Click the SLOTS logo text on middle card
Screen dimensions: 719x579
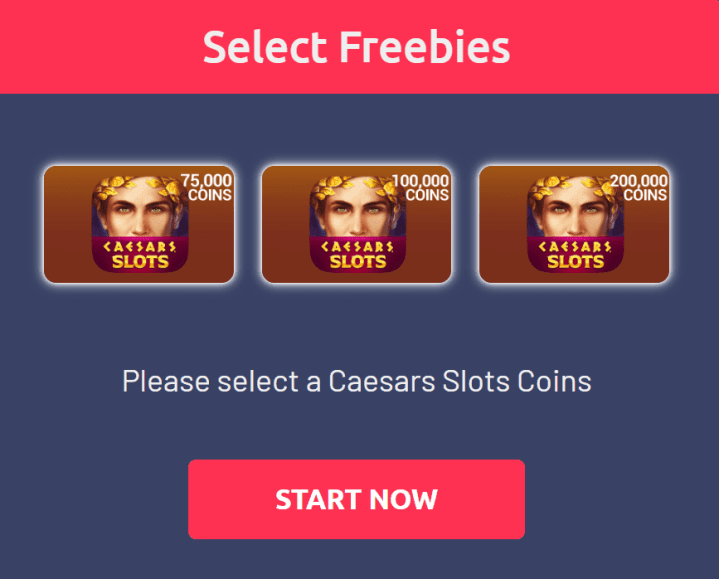(358, 262)
